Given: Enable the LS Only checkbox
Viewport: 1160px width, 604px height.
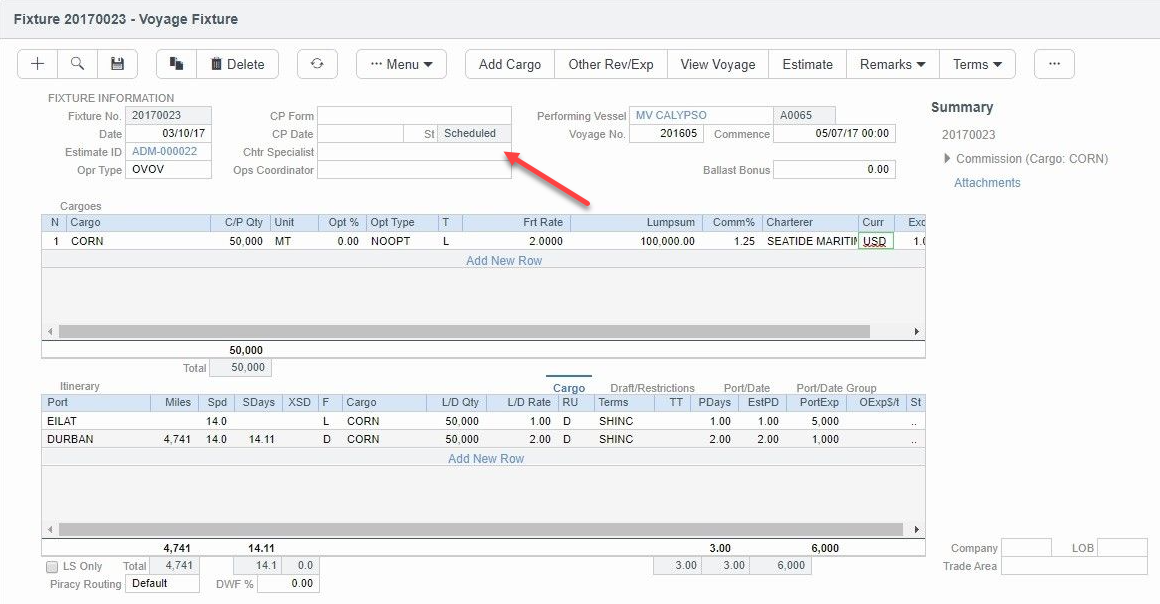Looking at the screenshot, I should pos(52,567).
